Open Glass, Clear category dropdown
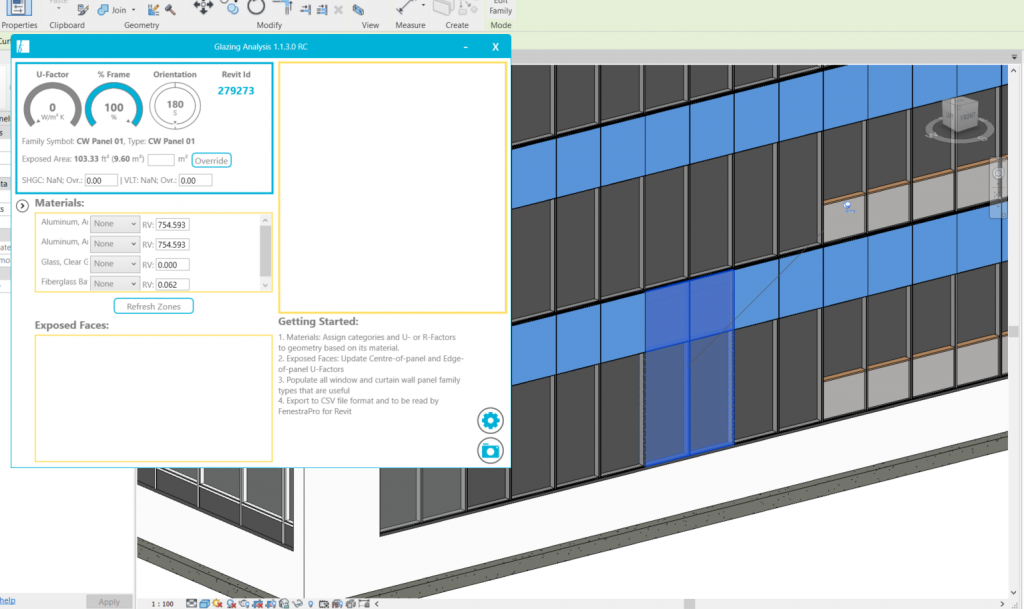The image size is (1024, 609). (114, 264)
